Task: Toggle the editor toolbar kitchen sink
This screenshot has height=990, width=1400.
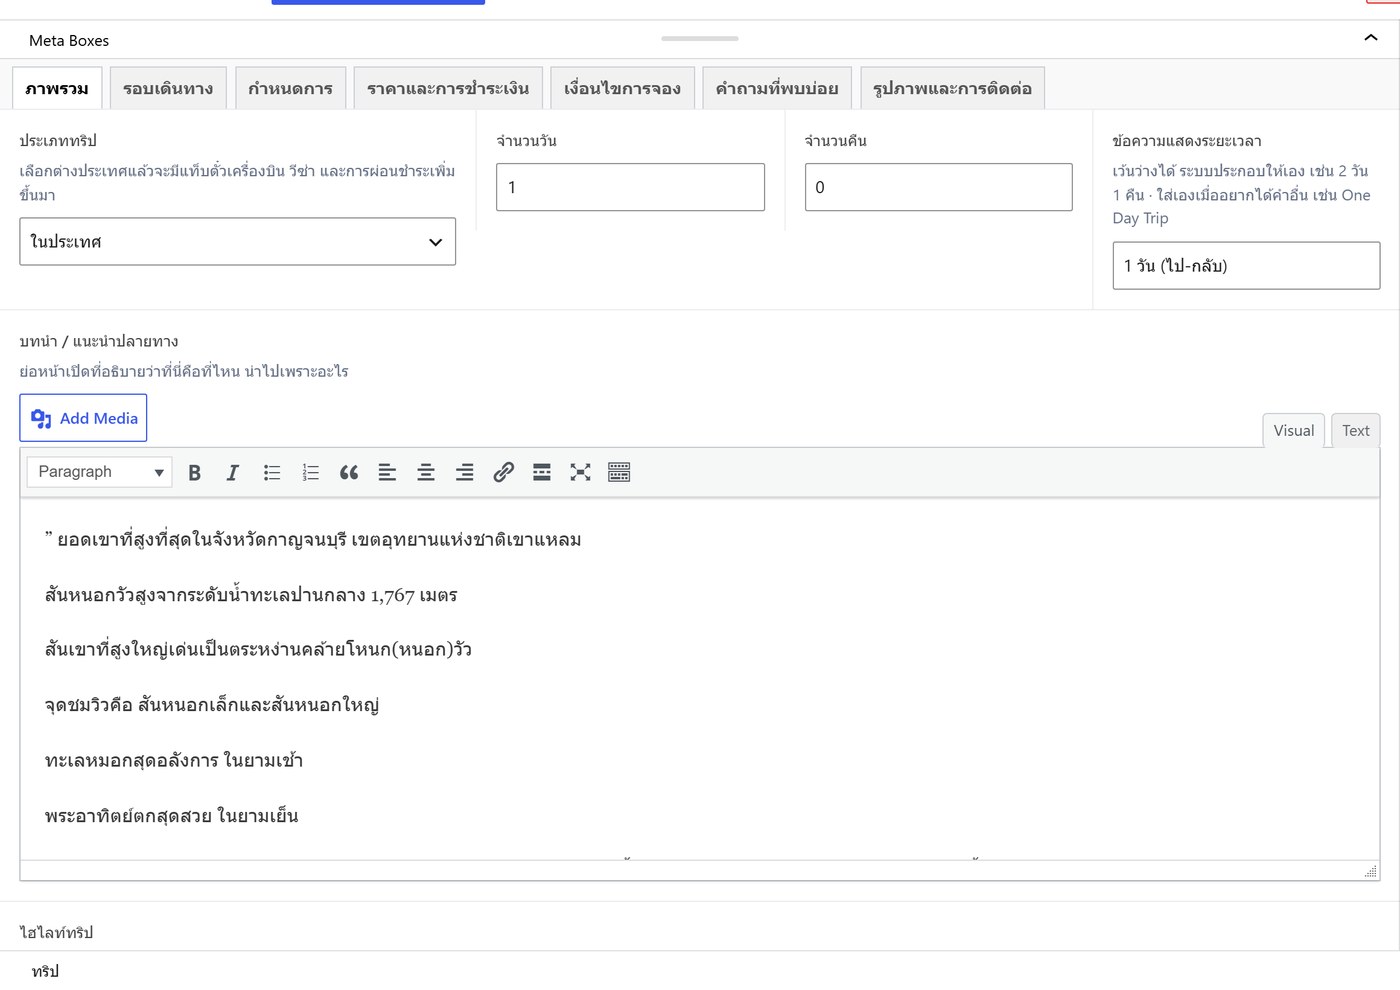Action: [x=619, y=472]
